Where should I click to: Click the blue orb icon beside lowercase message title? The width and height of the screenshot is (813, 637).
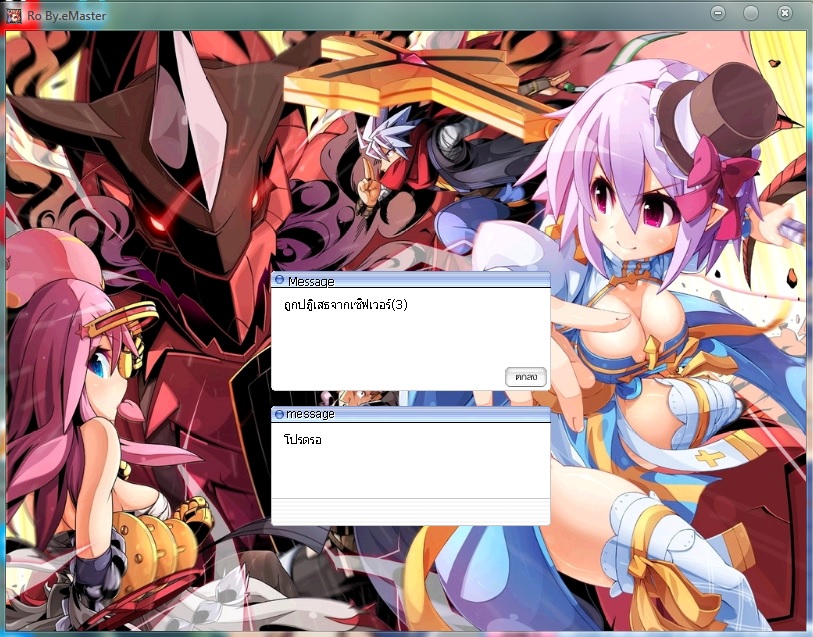pyautogui.click(x=279, y=414)
